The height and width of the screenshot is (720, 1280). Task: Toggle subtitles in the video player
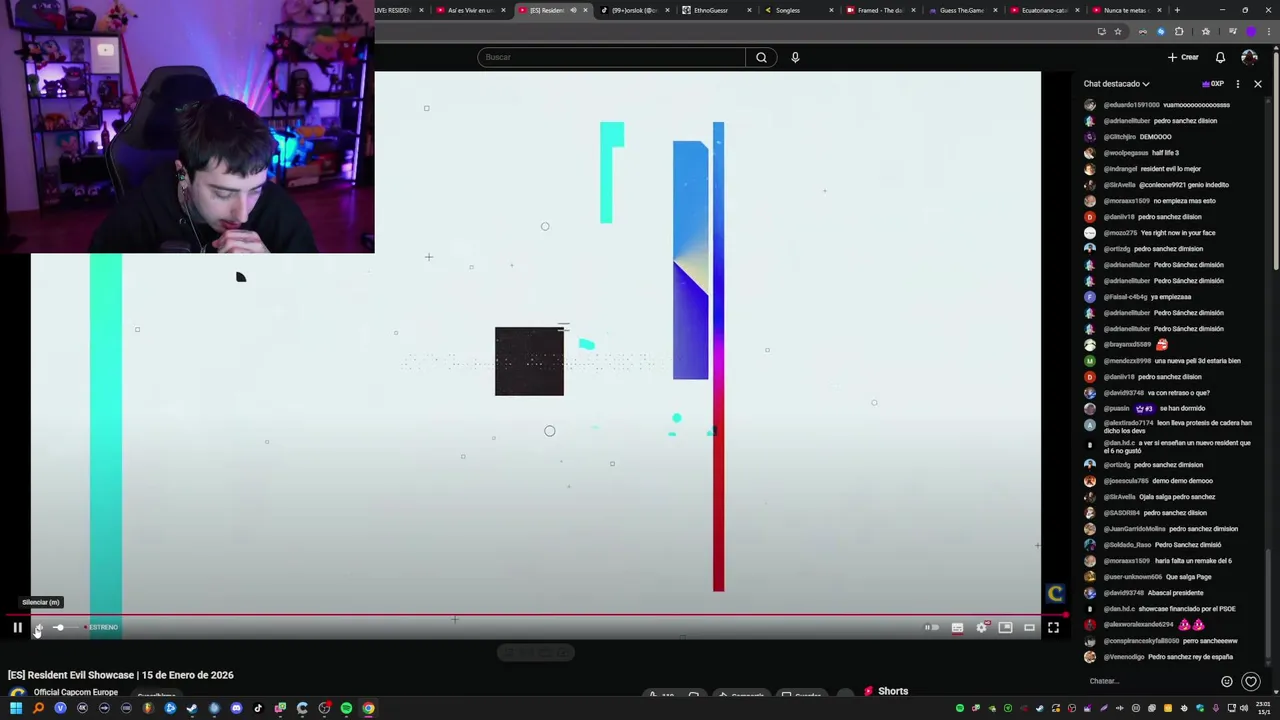(957, 627)
